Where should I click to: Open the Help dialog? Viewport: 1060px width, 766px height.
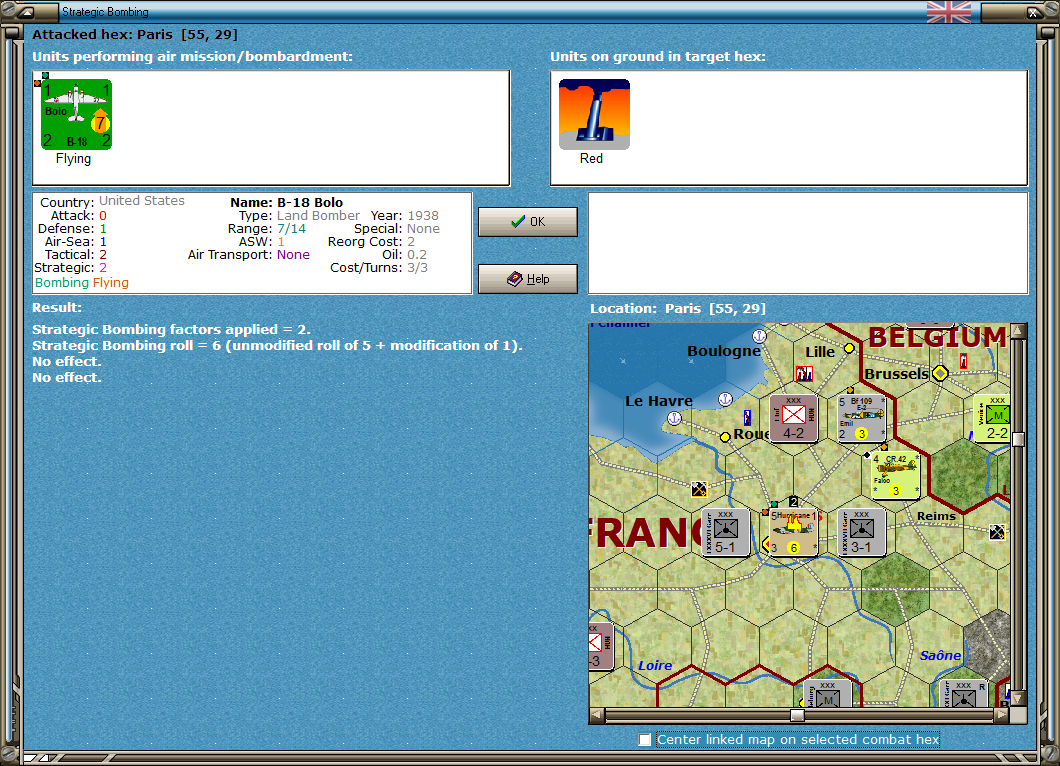coord(527,278)
